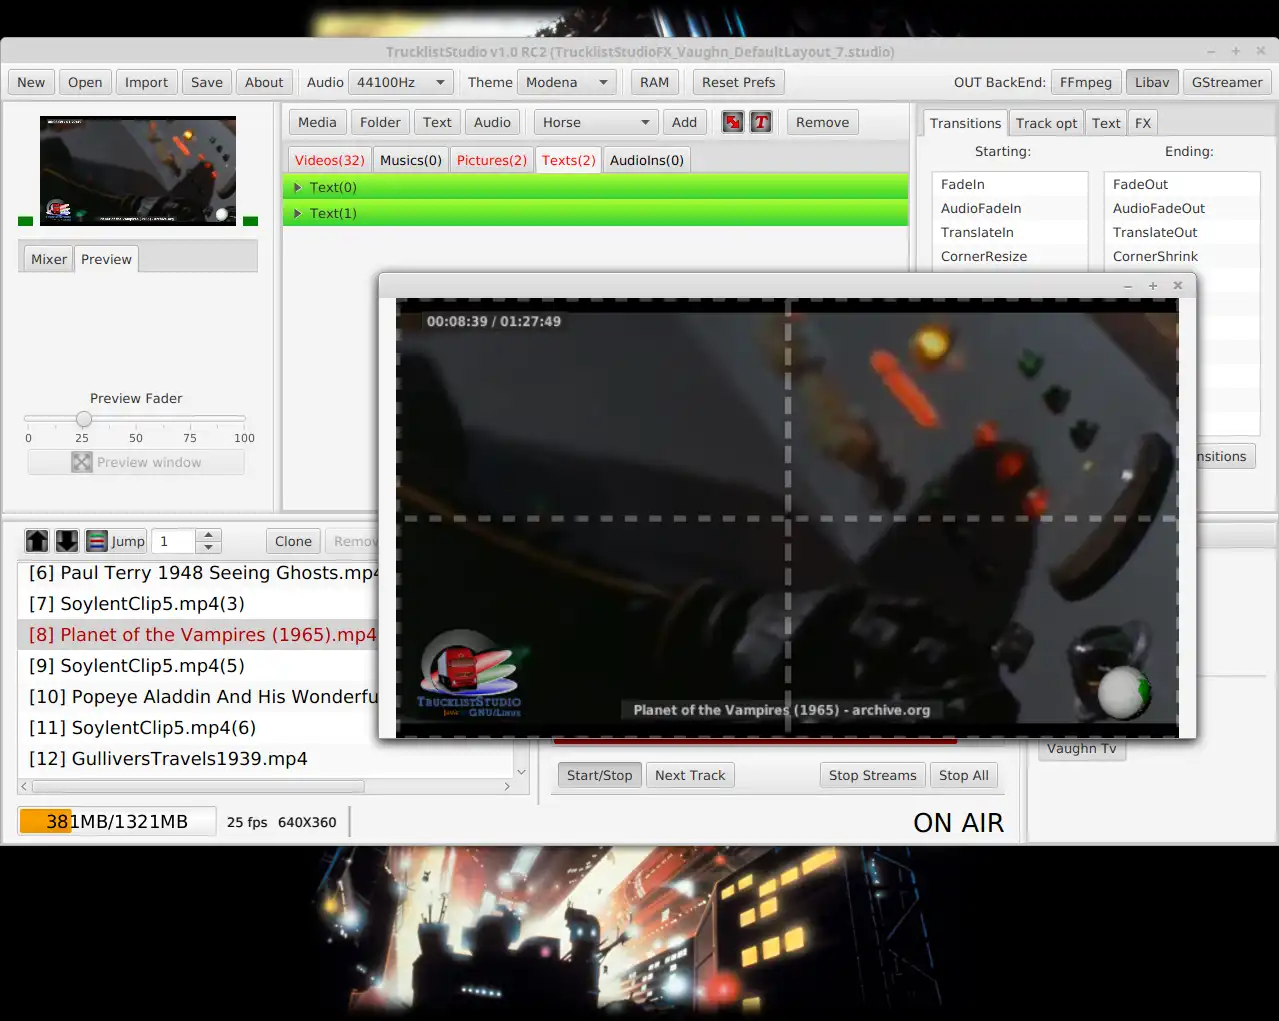Open the Audio 44100Hz sample rate dropdown
This screenshot has height=1021, width=1279.
point(401,82)
